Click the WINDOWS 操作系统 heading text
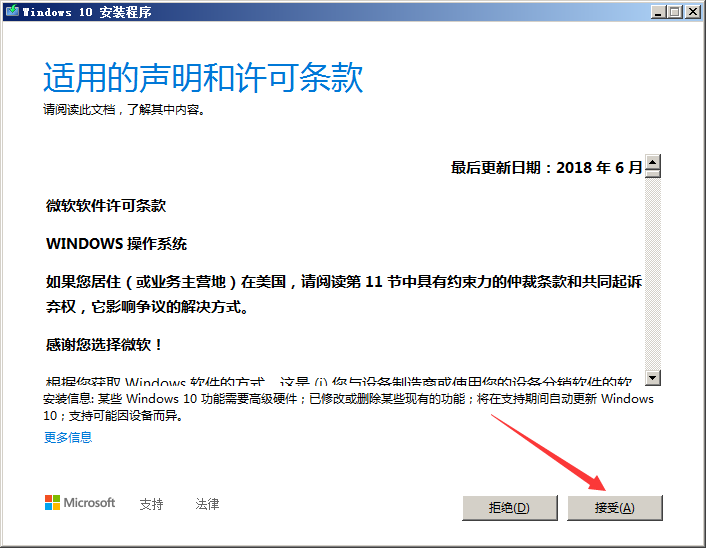The width and height of the screenshot is (706, 548). pyautogui.click(x=116, y=244)
